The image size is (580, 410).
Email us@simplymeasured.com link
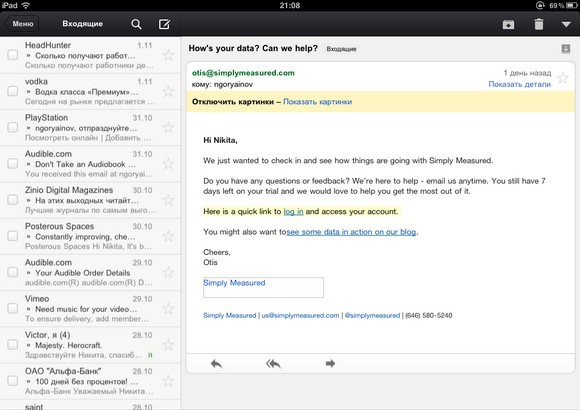(x=300, y=316)
